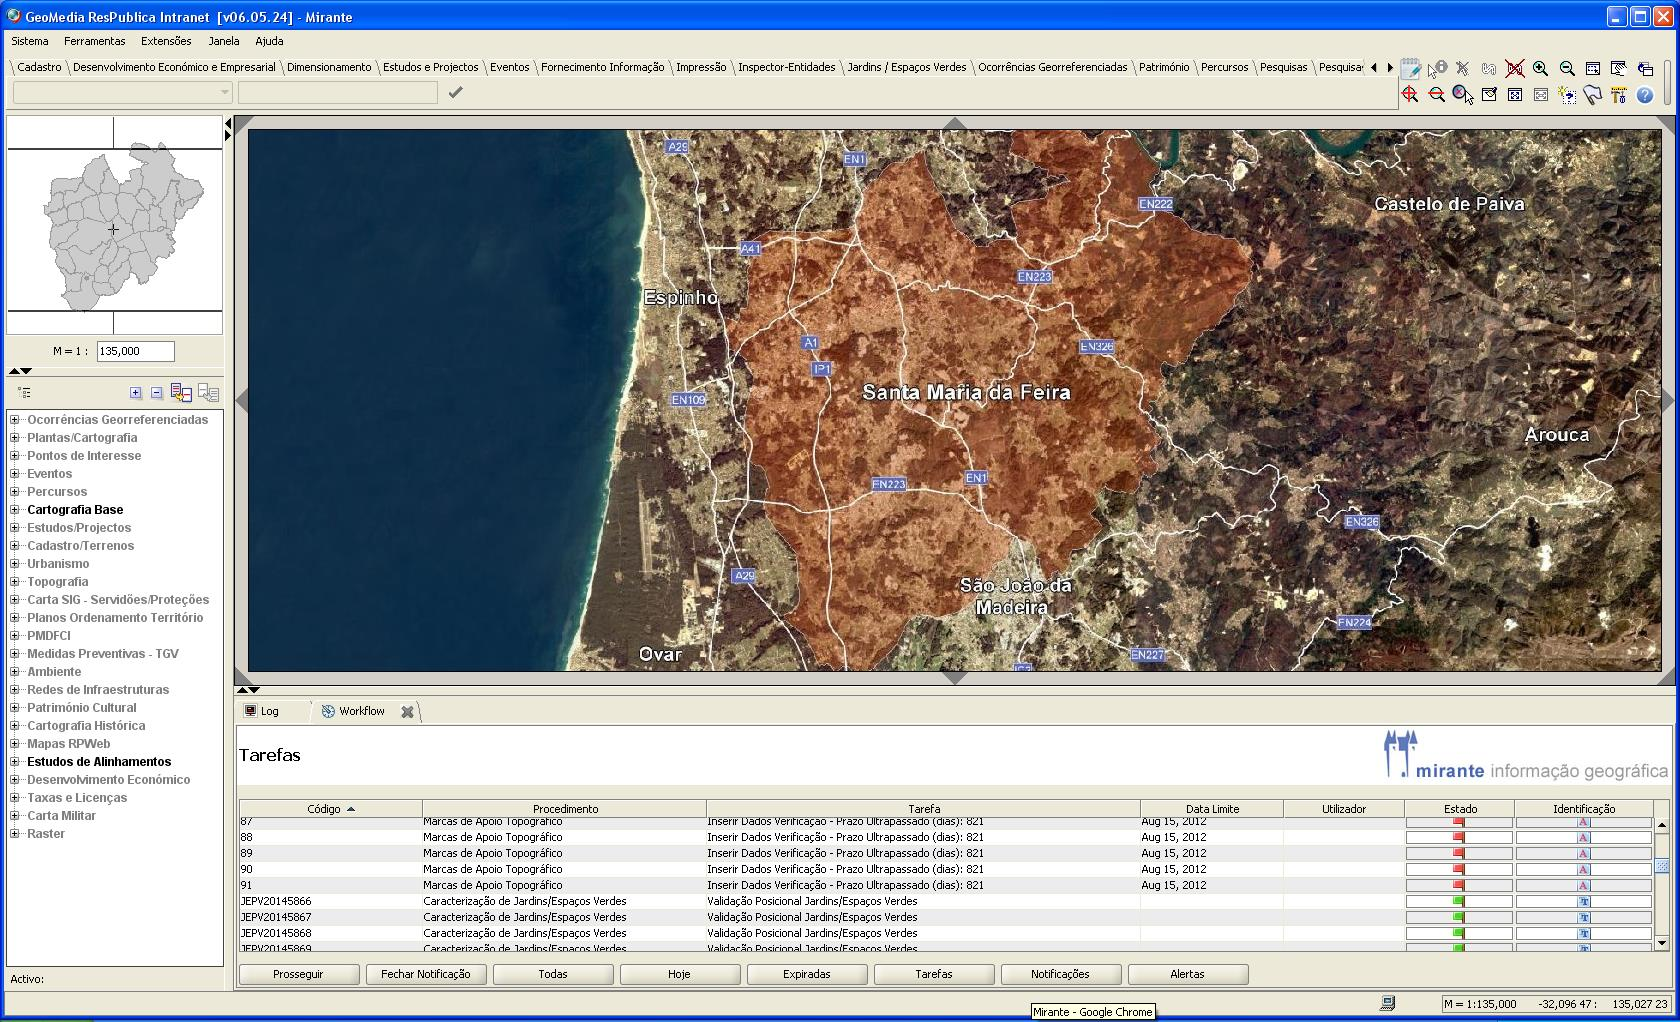The width and height of the screenshot is (1680, 1022).
Task: Click the red-line zoom-out icon
Action: click(x=1437, y=95)
